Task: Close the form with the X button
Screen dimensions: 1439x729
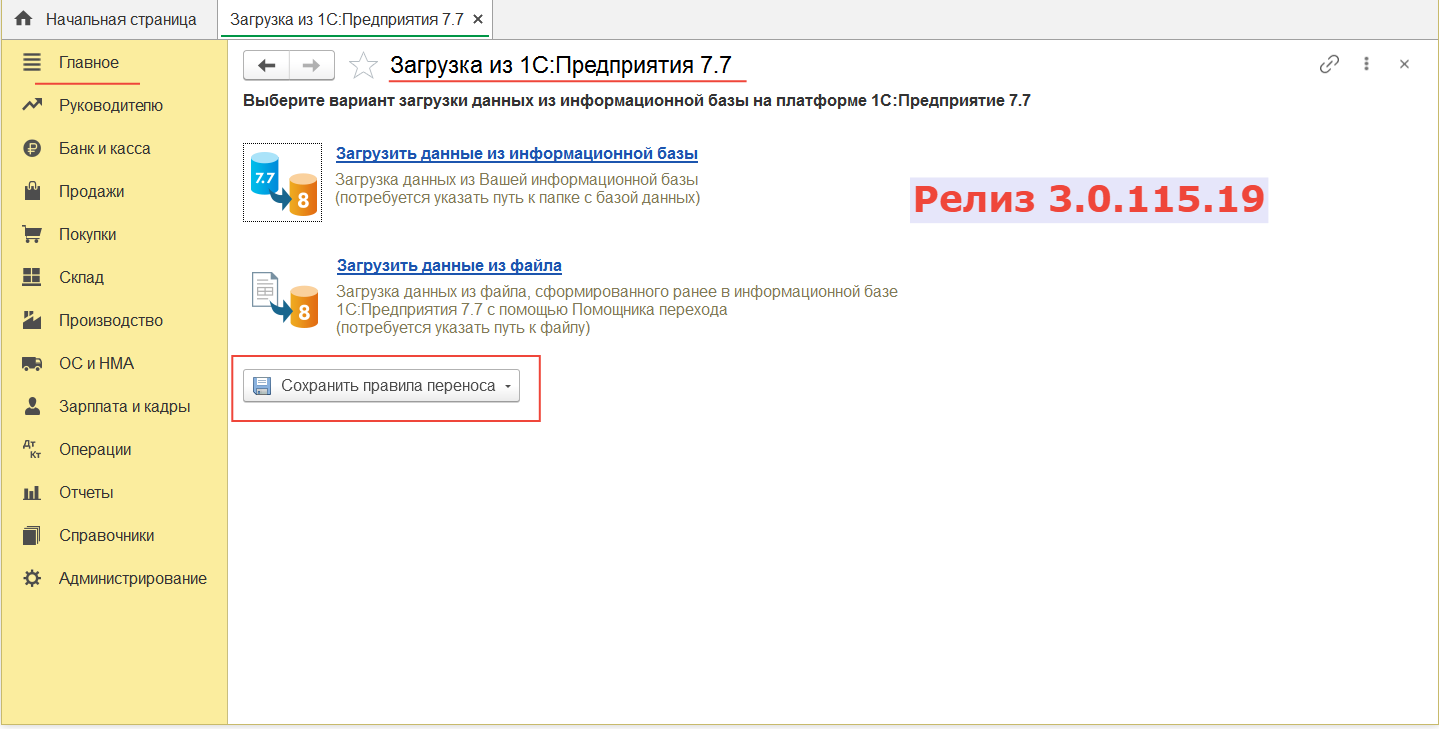Action: pos(1404,64)
